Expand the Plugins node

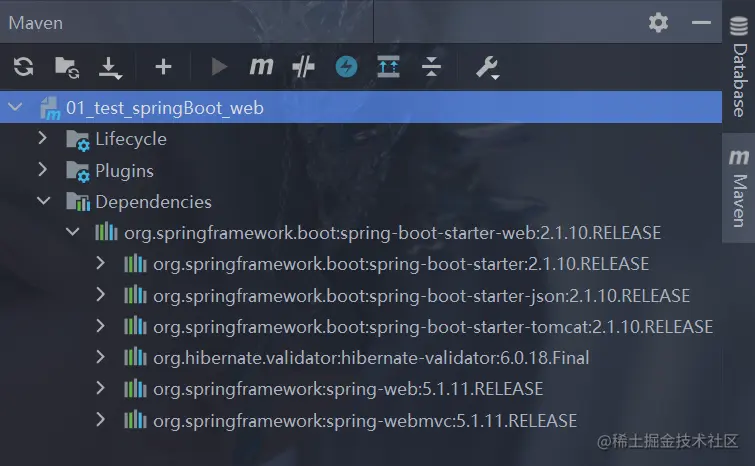42,169
